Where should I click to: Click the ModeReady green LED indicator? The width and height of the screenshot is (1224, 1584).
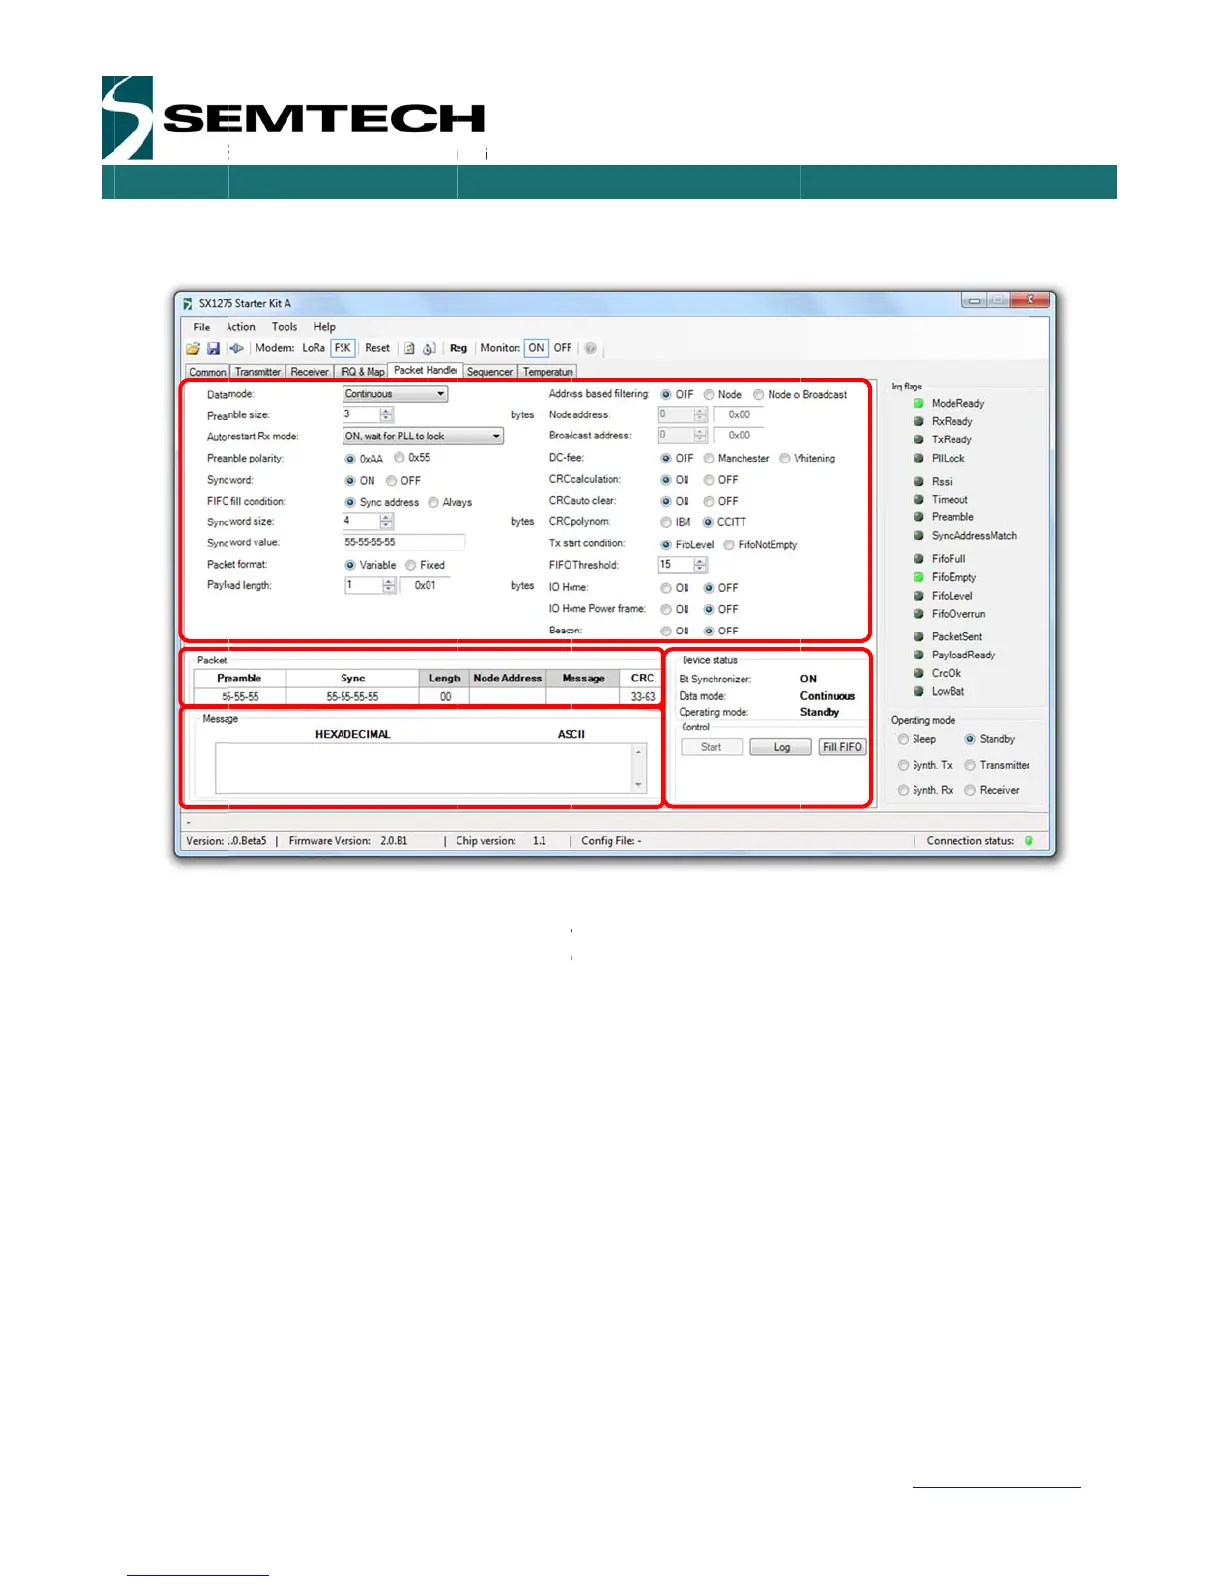pyautogui.click(x=918, y=403)
